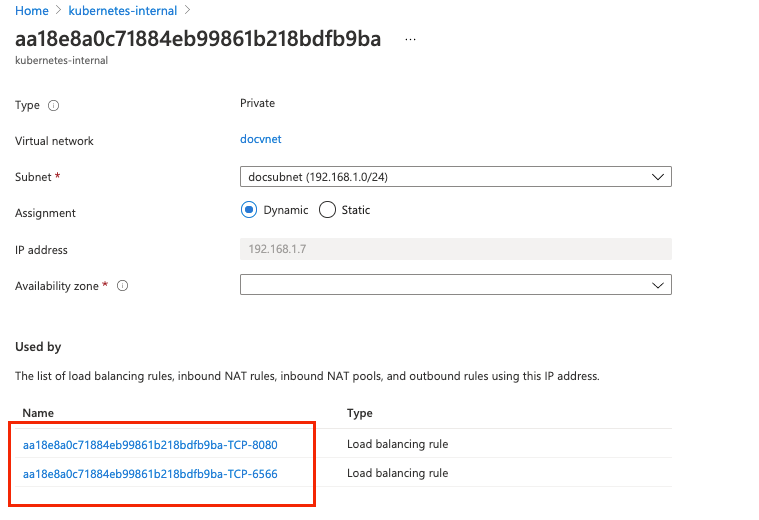Open the ellipsis more options menu

point(410,40)
